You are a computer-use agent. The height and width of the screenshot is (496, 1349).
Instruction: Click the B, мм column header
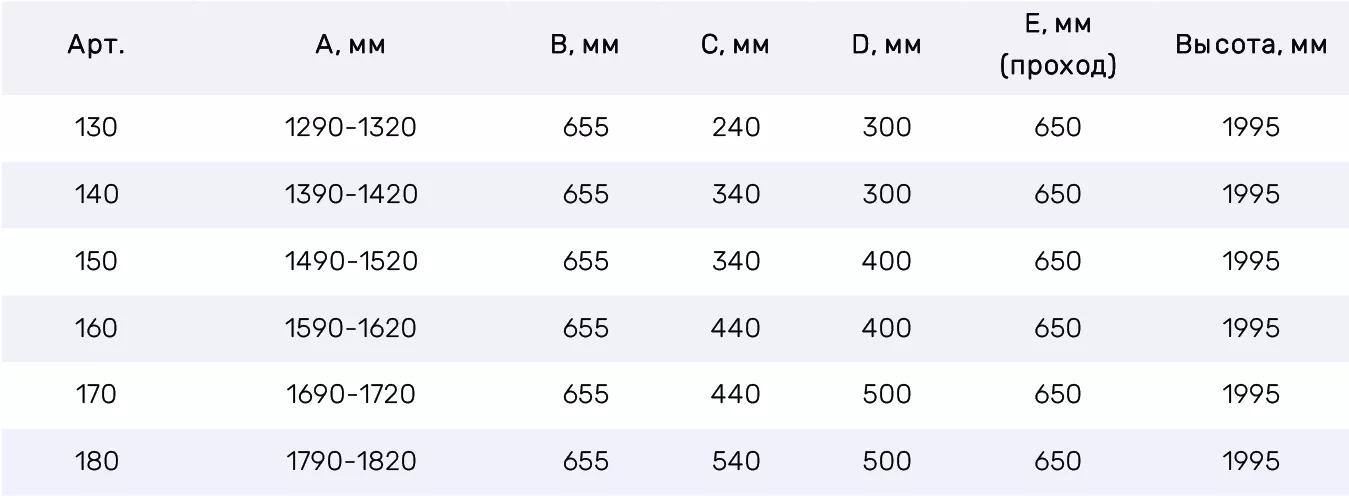(x=585, y=46)
